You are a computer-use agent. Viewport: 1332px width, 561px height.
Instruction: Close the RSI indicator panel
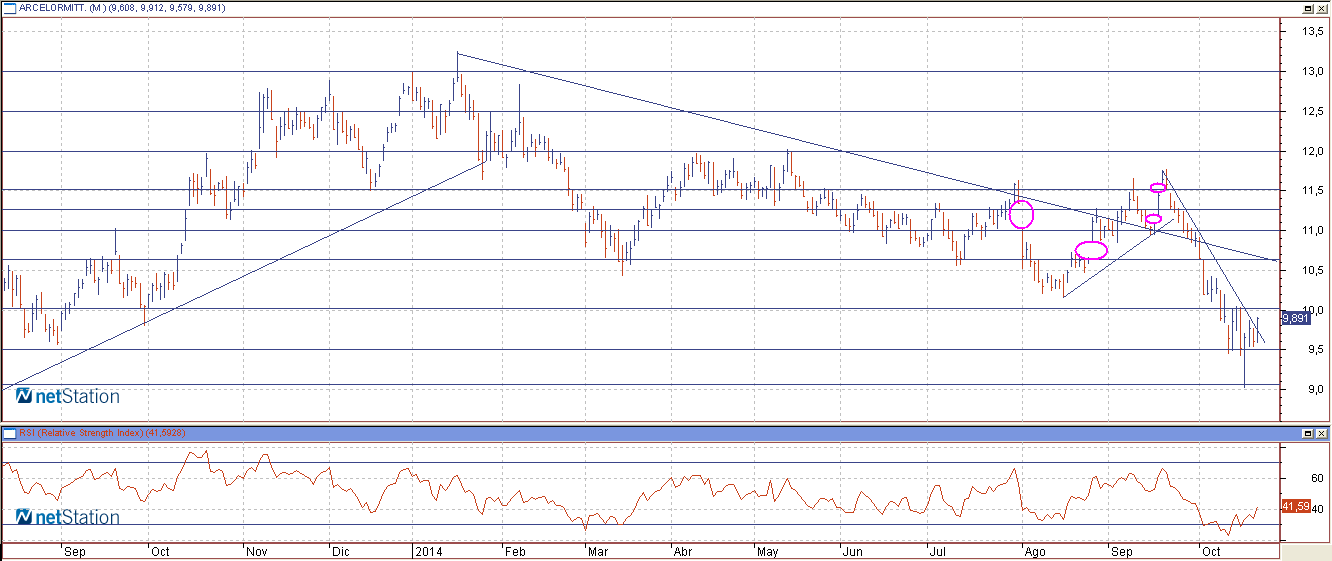click(1321, 433)
